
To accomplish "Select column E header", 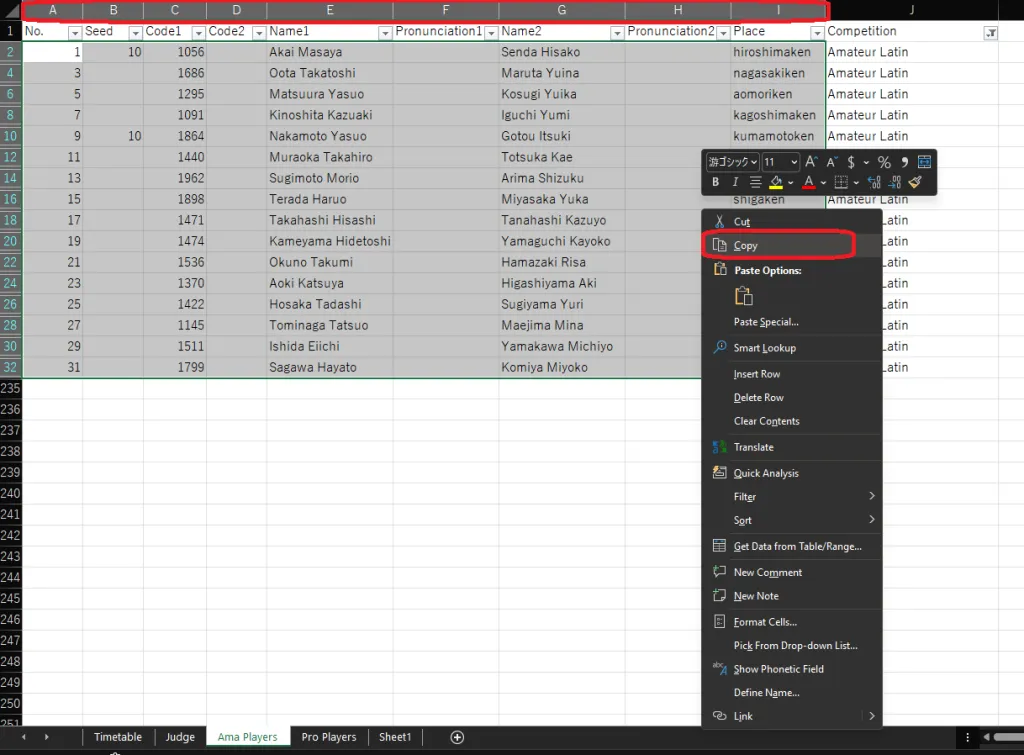I will (329, 10).
